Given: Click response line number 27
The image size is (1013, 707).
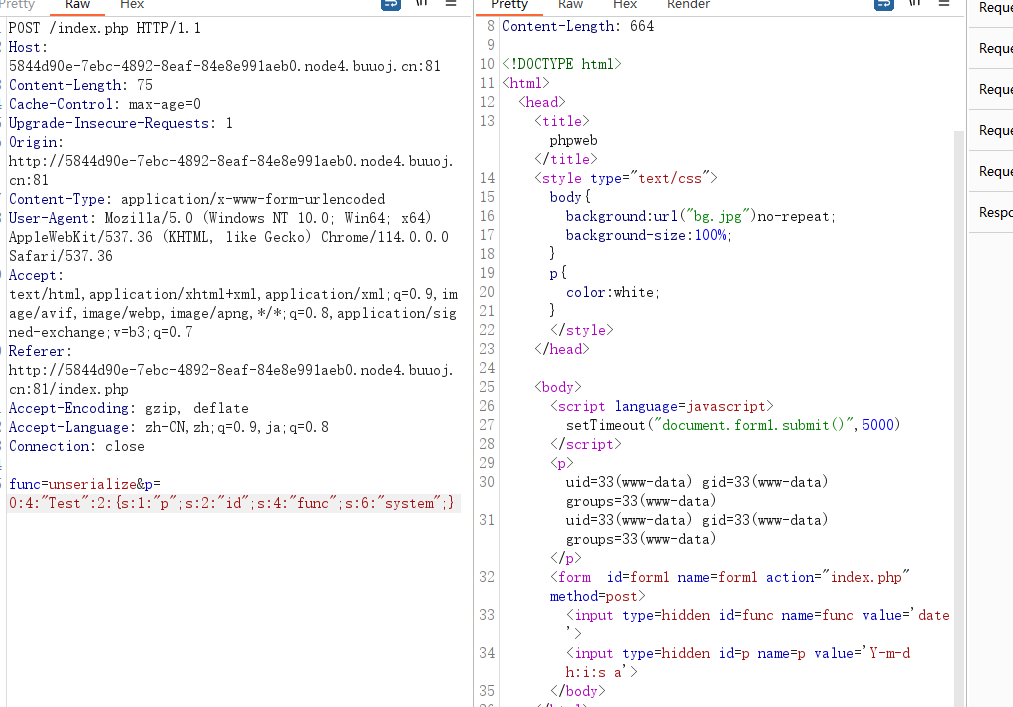Looking at the screenshot, I should pos(487,425).
